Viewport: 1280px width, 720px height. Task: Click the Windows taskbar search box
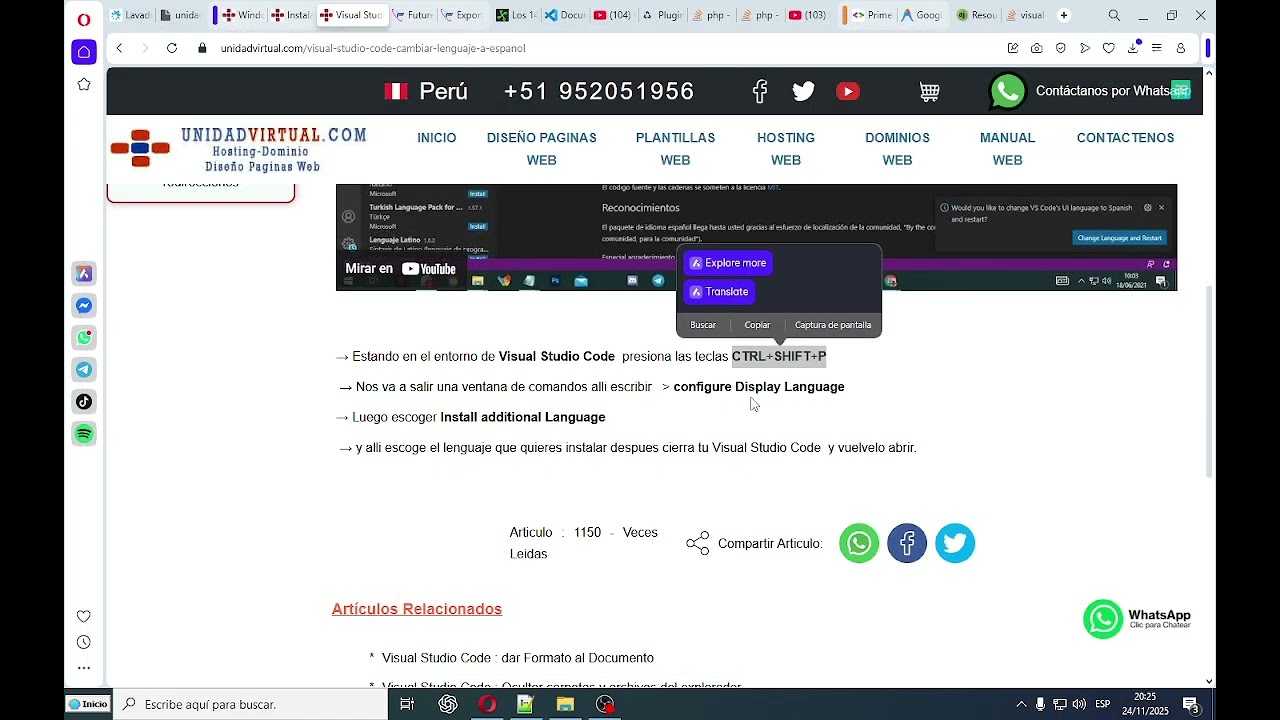(250, 704)
